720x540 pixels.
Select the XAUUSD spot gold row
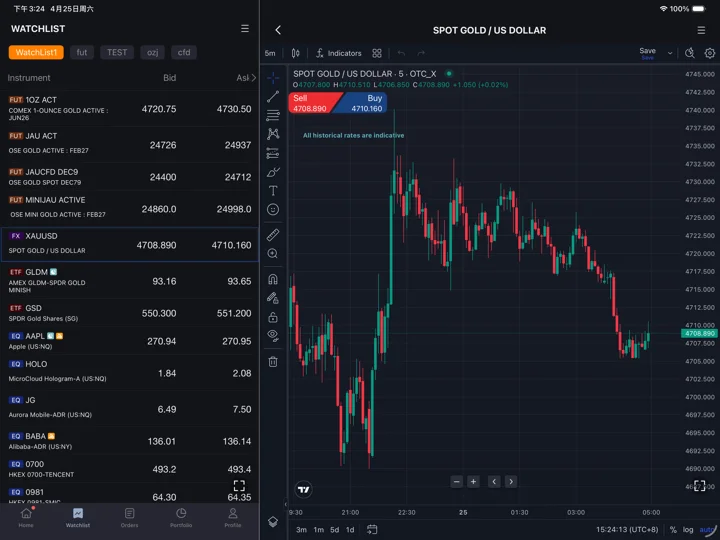click(x=129, y=244)
